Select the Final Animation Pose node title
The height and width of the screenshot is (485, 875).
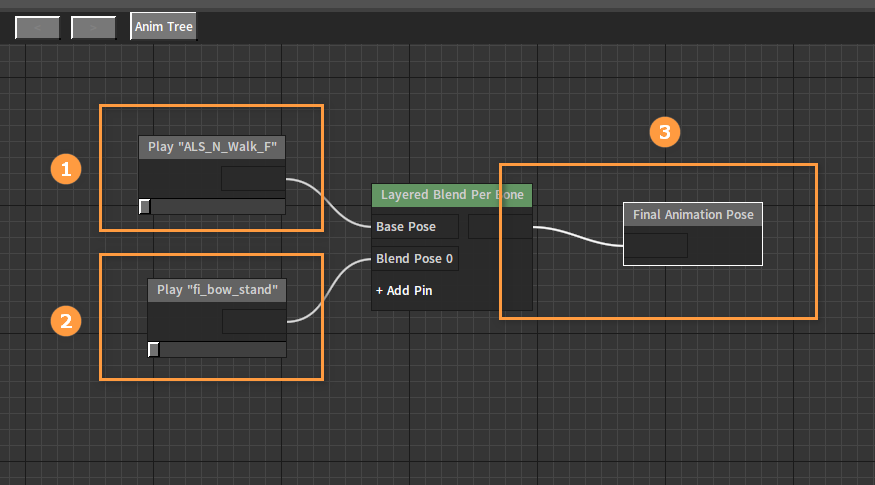[692, 215]
